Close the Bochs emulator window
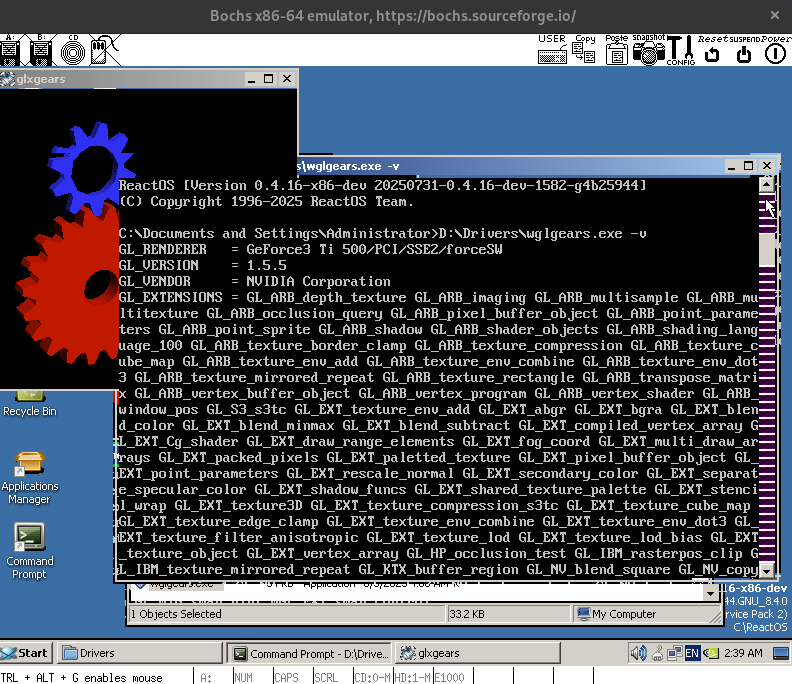The height and width of the screenshot is (684, 792). coord(775,16)
